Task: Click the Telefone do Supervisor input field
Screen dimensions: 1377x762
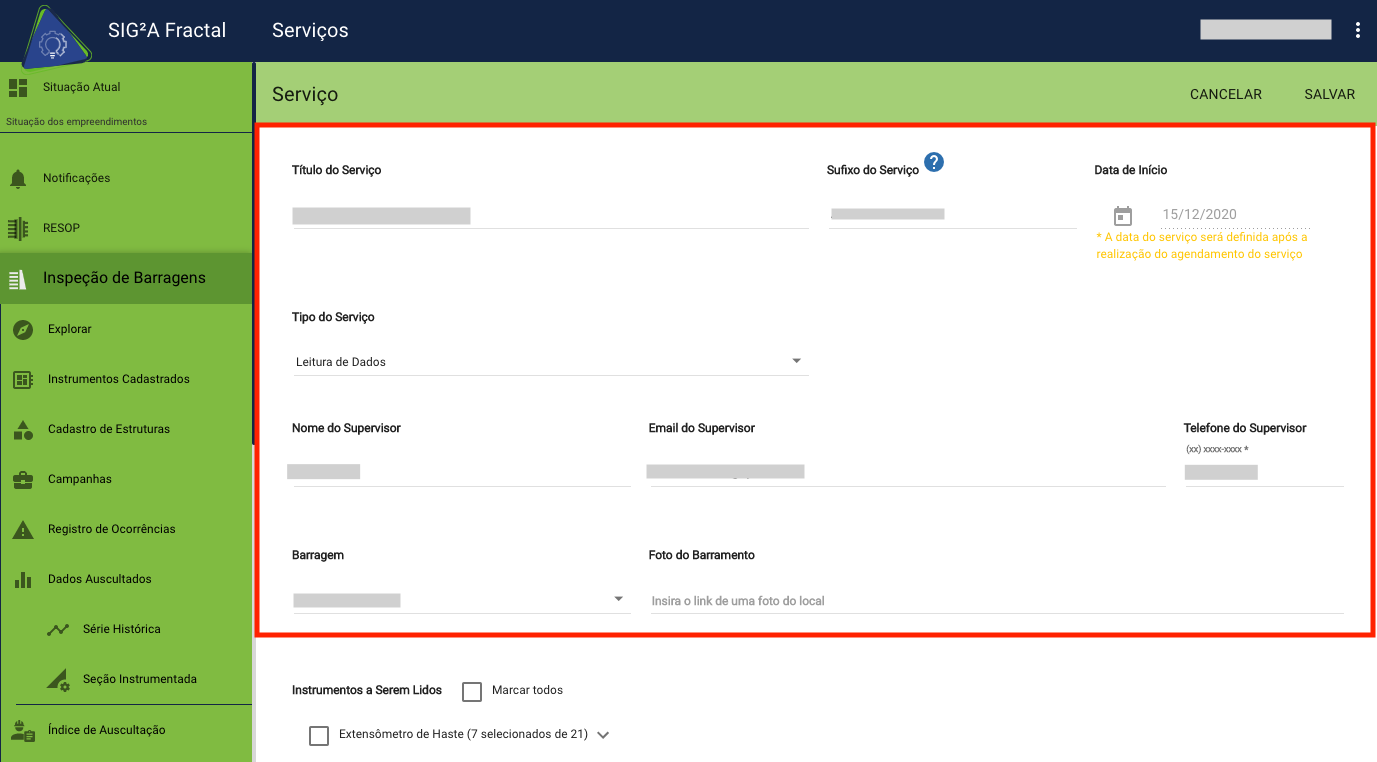Action: (x=1263, y=472)
